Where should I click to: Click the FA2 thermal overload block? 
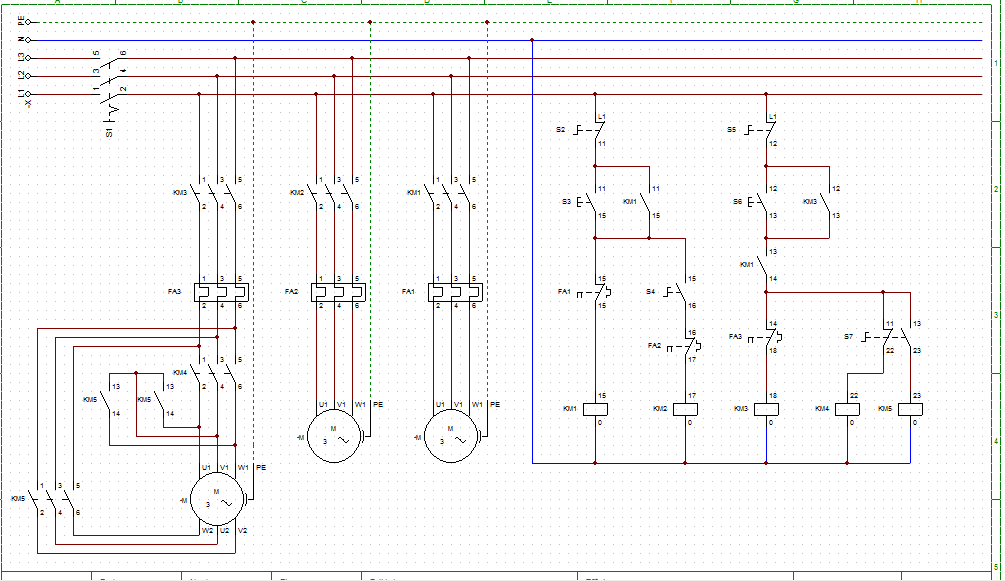point(336,291)
